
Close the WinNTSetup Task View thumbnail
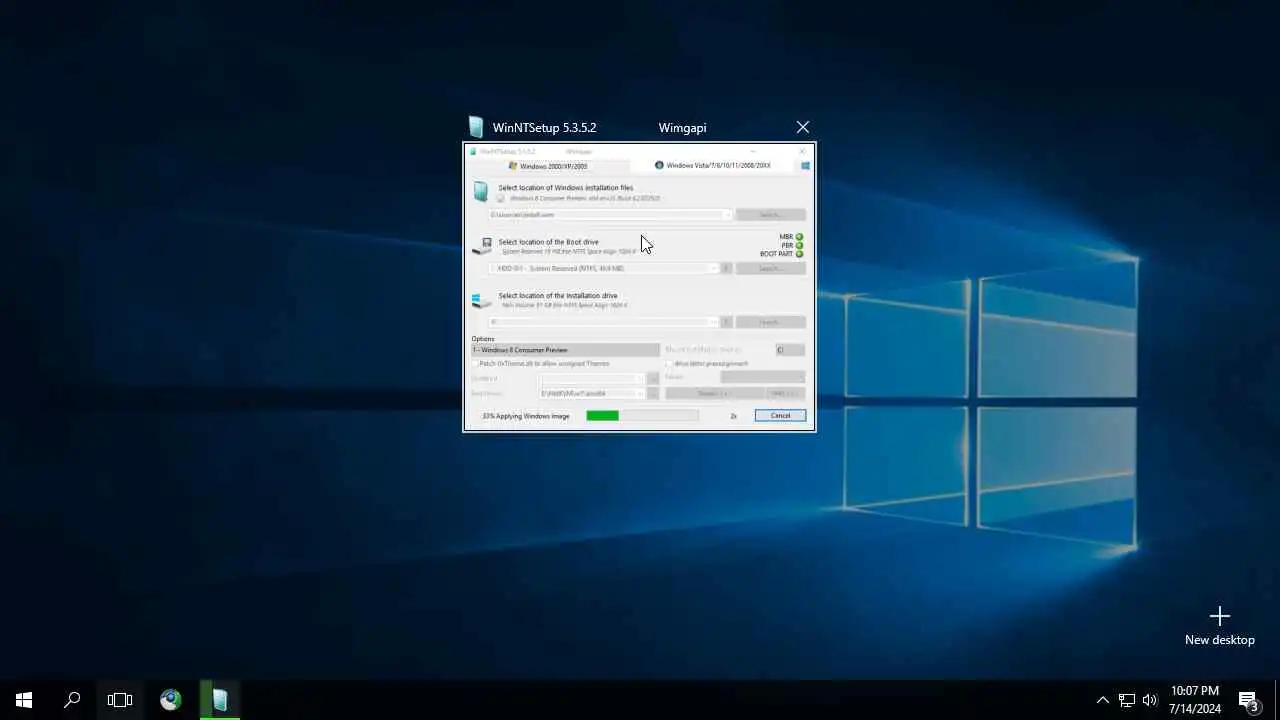click(x=803, y=127)
